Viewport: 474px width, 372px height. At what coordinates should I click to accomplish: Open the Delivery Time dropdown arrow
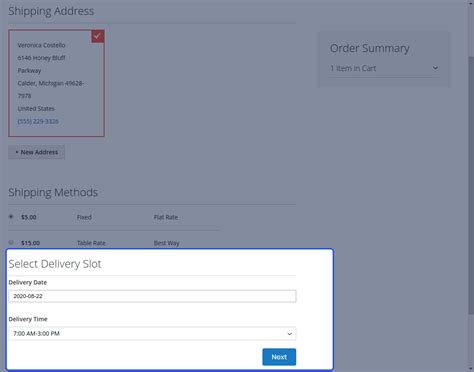289,334
